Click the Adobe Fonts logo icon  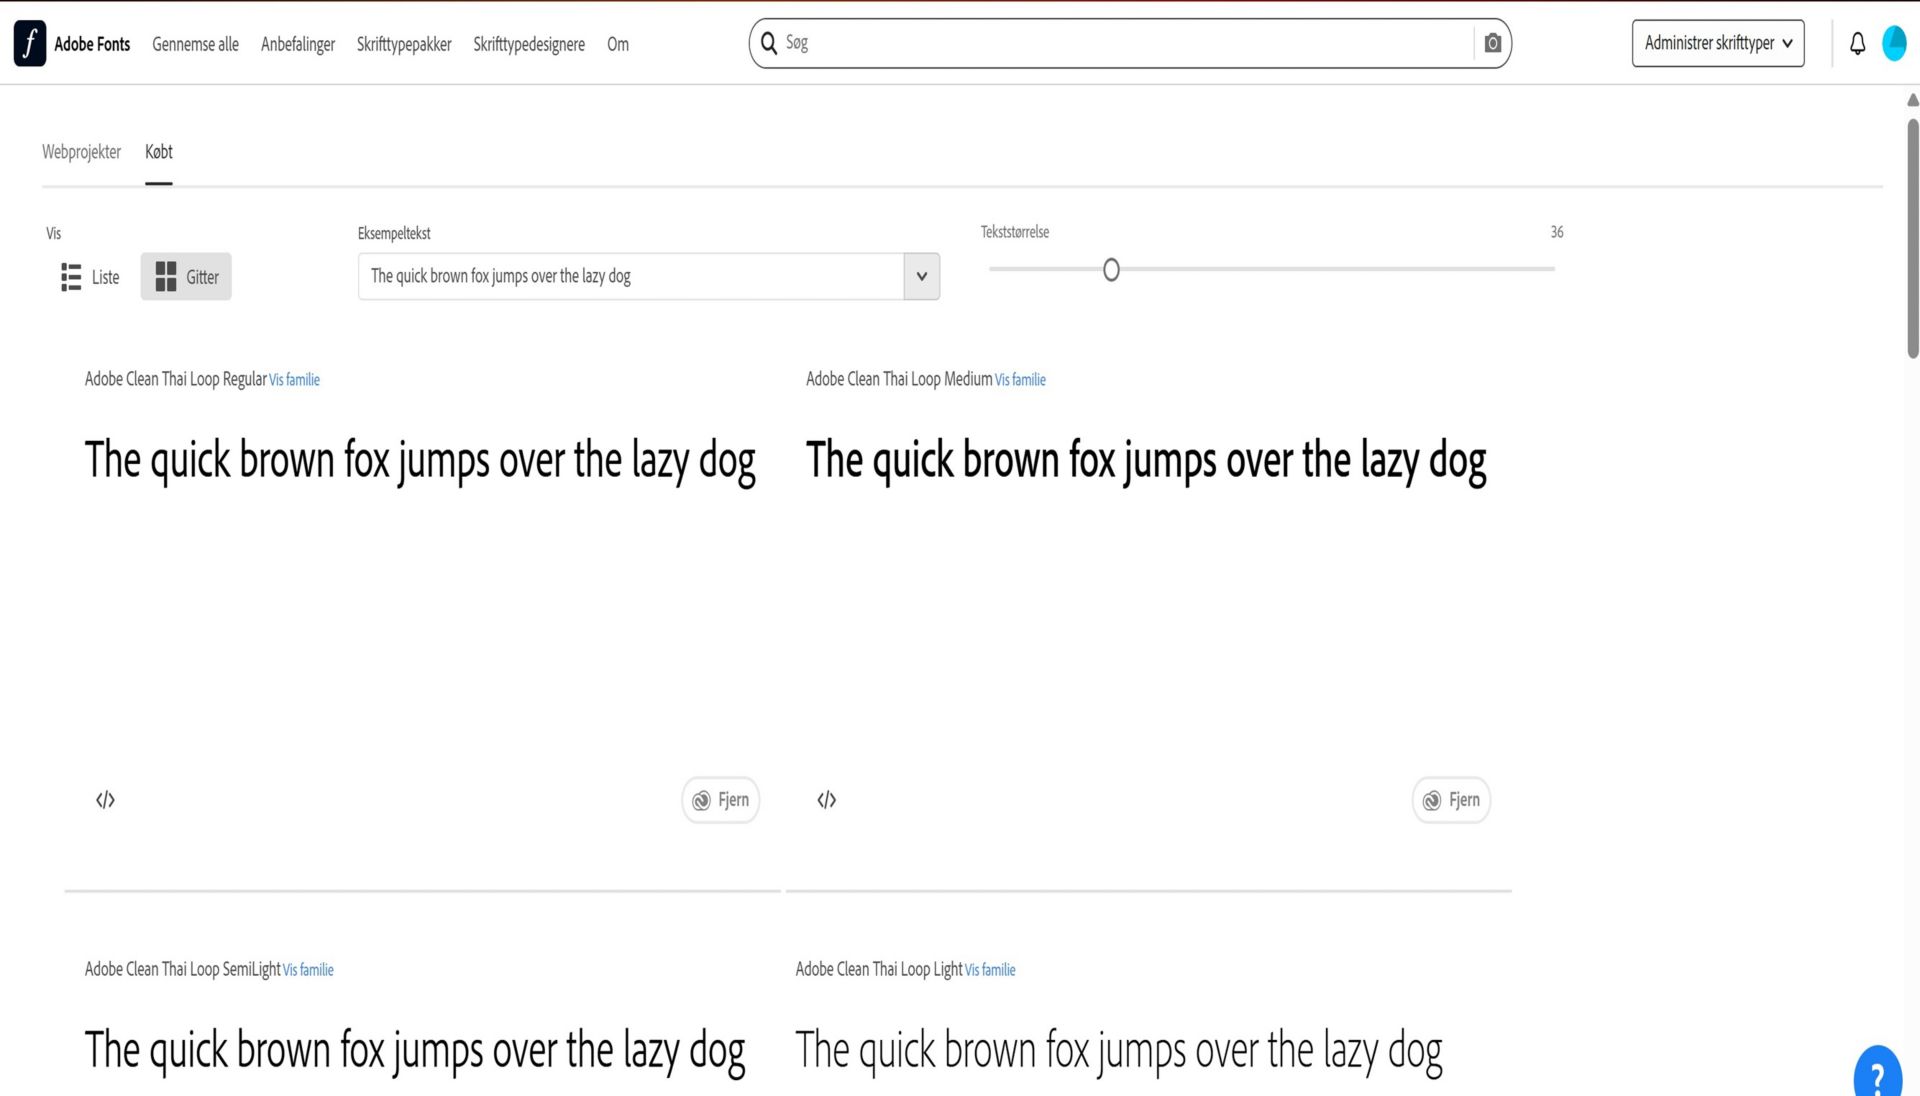pos(30,44)
